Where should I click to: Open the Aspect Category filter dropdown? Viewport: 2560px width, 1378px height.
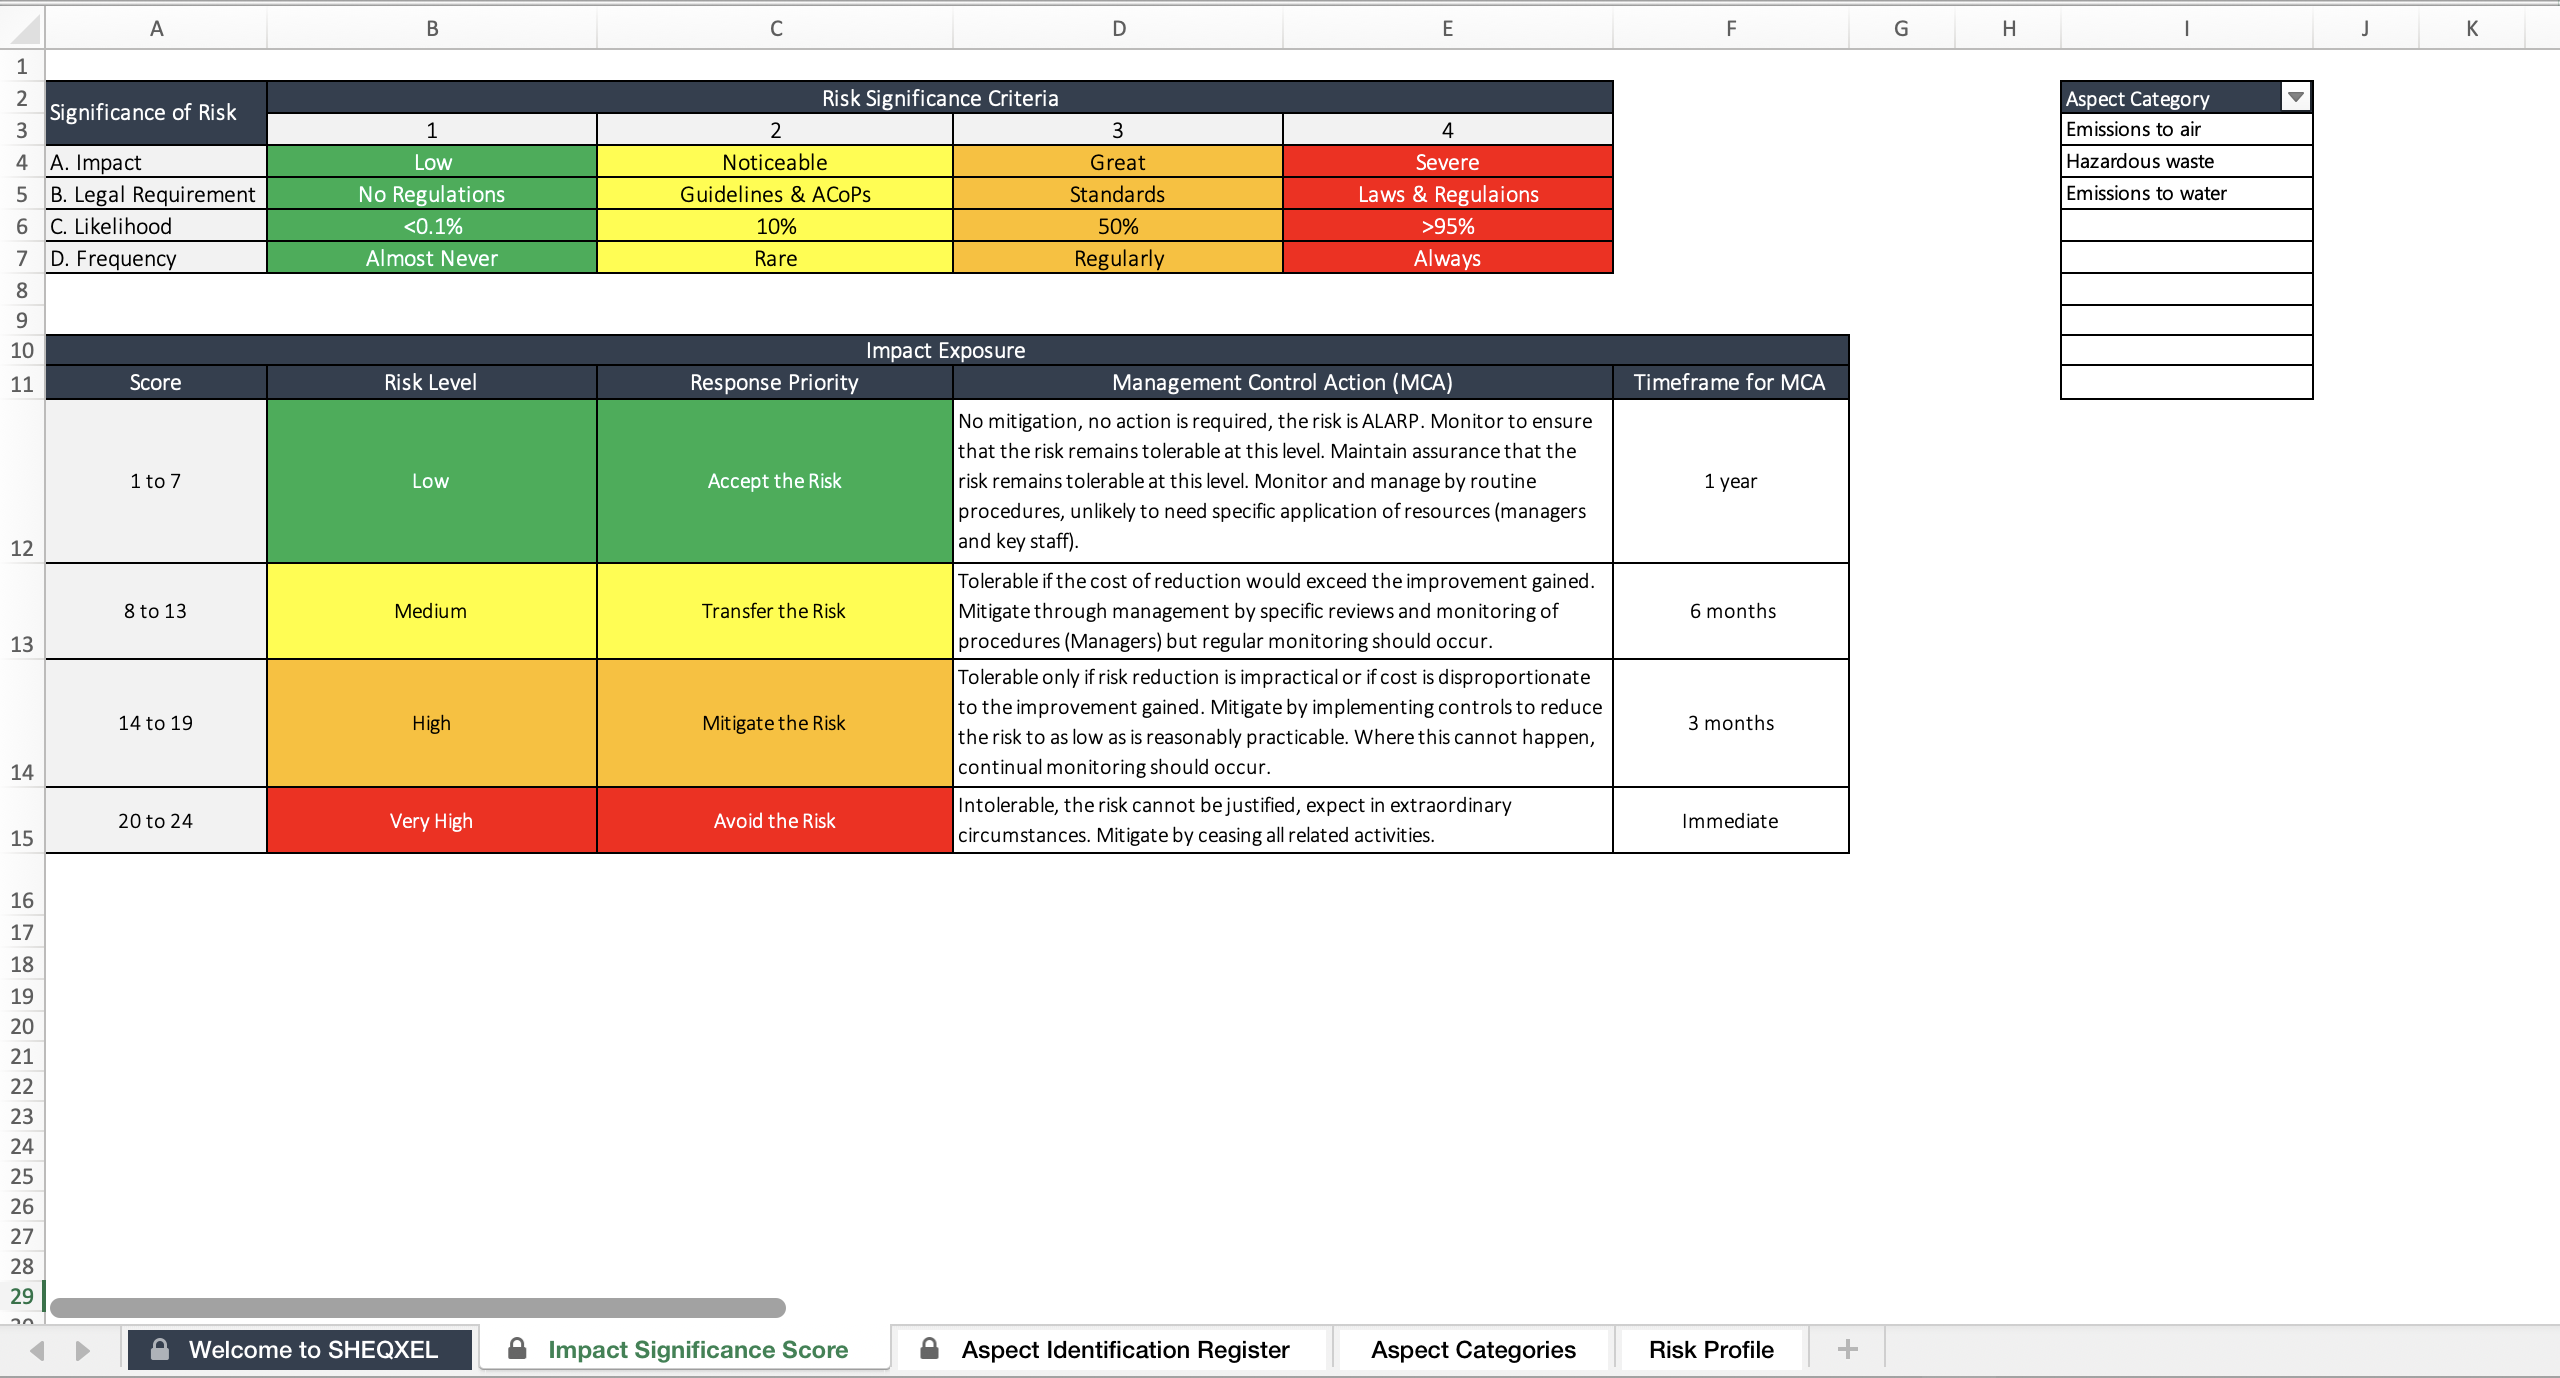(2296, 97)
